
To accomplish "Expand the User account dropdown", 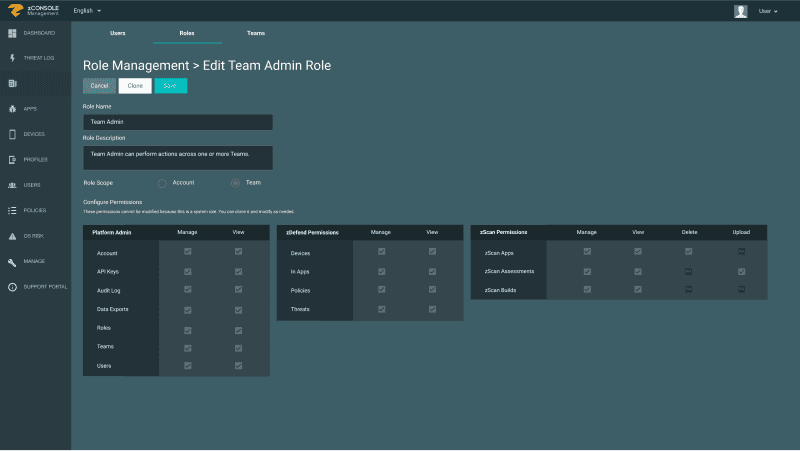I will [770, 11].
